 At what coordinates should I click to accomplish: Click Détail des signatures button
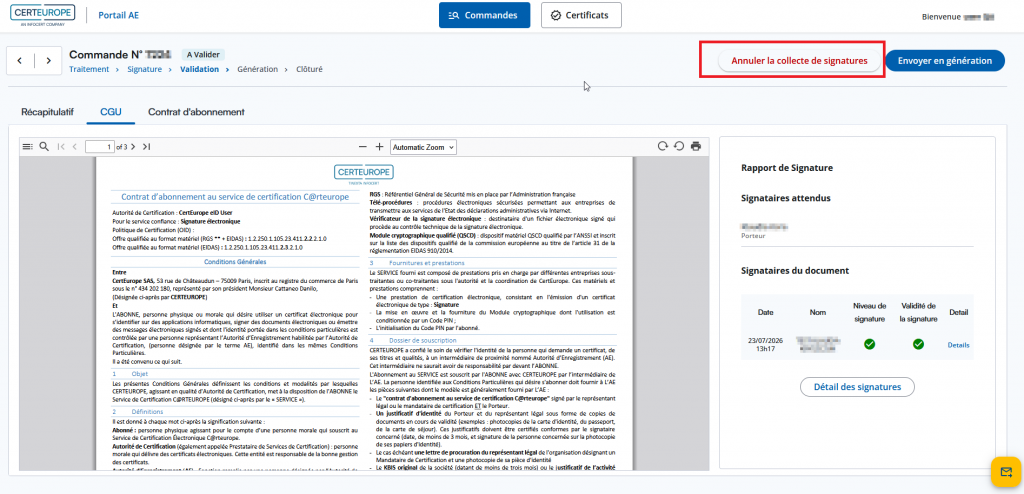coord(857,387)
